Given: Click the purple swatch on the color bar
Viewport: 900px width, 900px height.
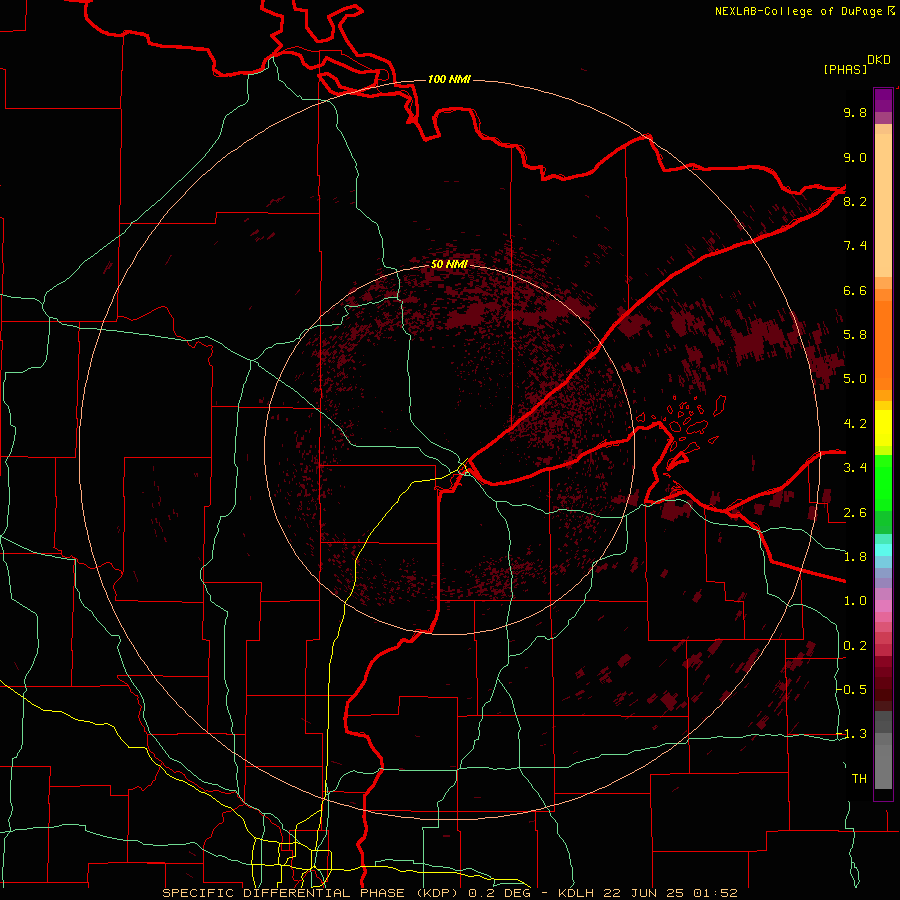Looking at the screenshot, I should tap(883, 100).
